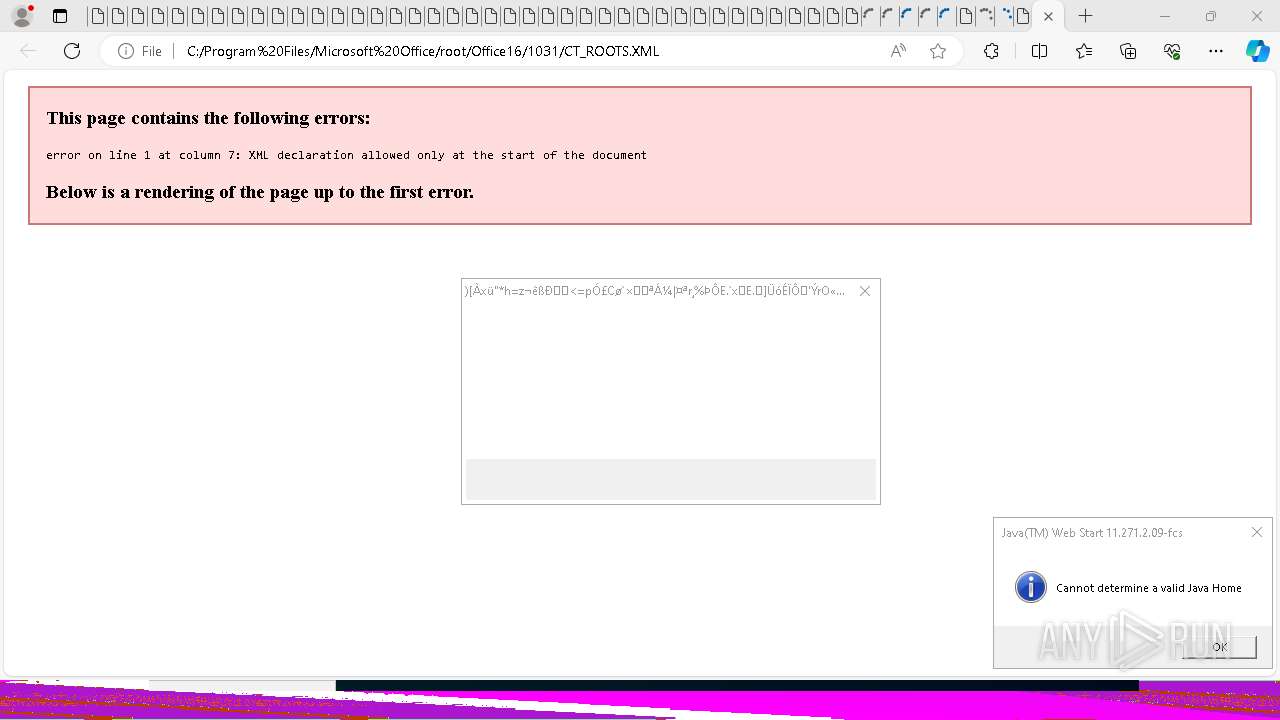Open the Collections icon
Image resolution: width=1280 pixels, height=720 pixels.
point(1128,51)
